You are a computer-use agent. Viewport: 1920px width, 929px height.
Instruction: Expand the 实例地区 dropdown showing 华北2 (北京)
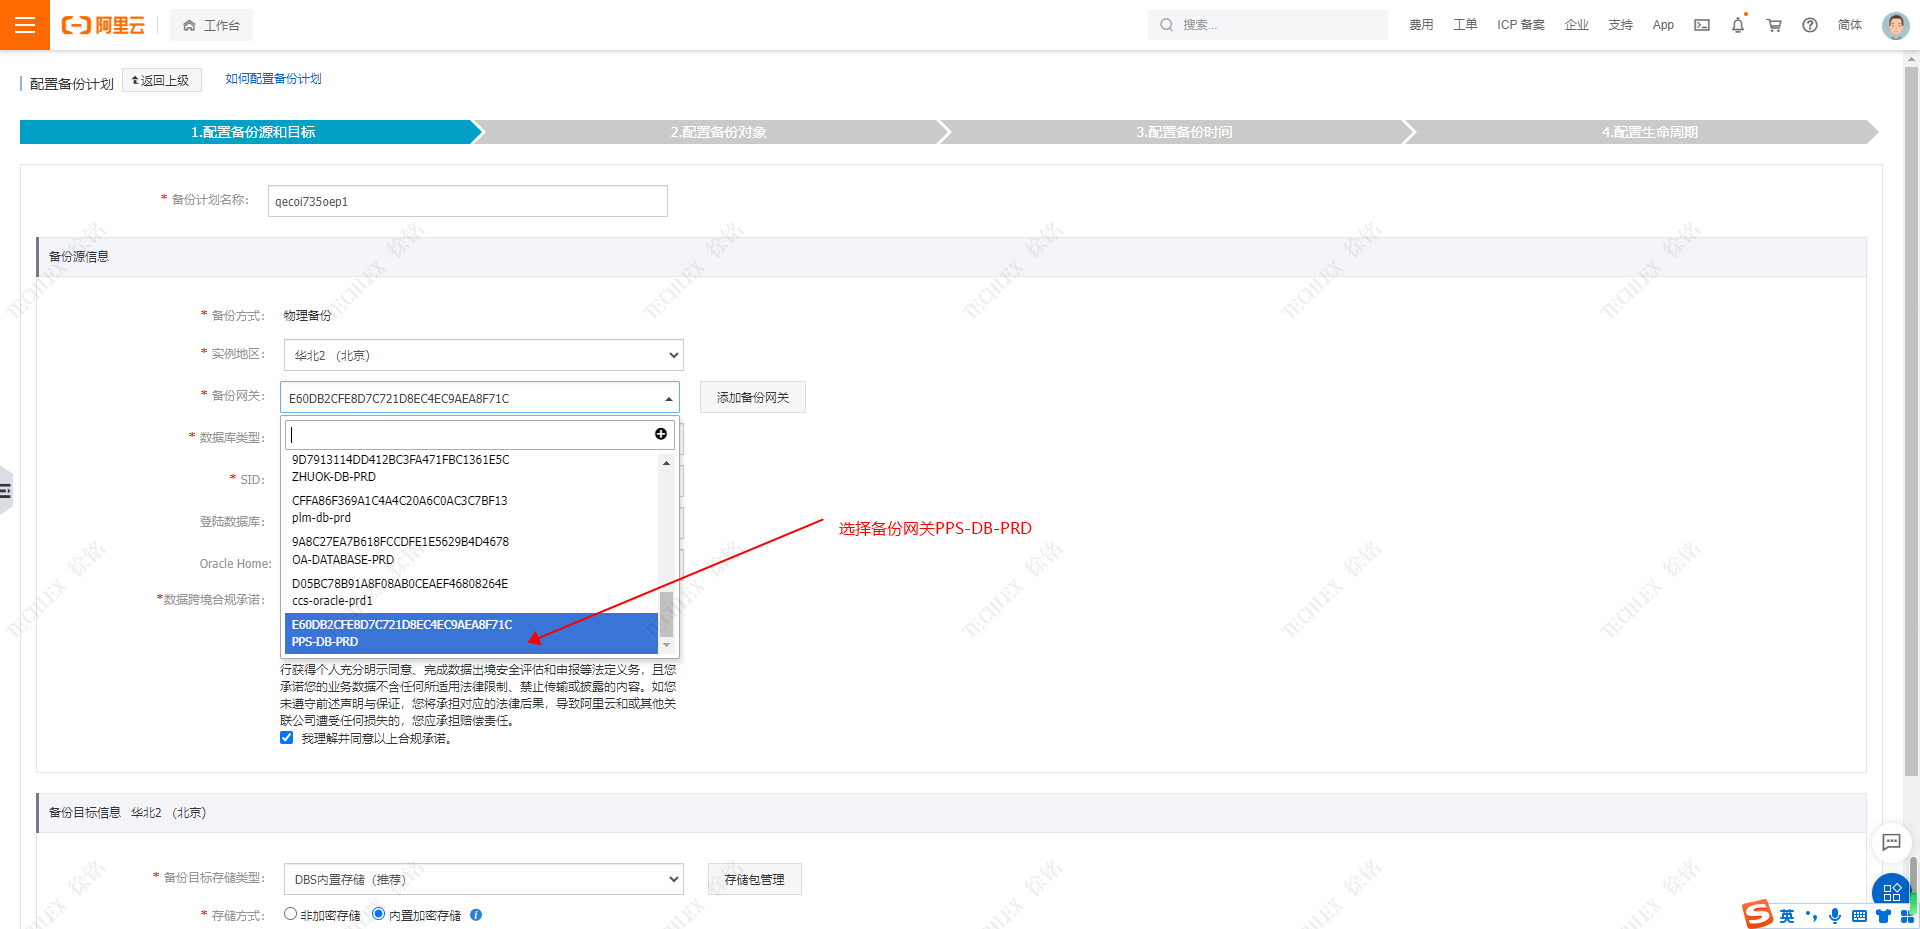pyautogui.click(x=483, y=356)
